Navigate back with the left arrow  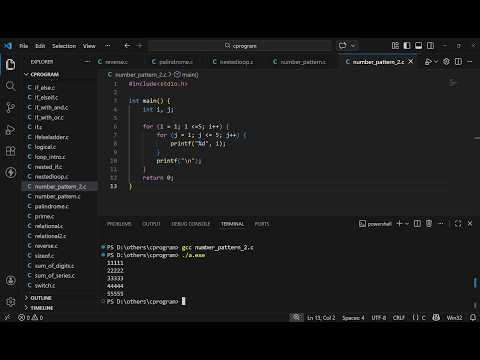tap(127, 46)
